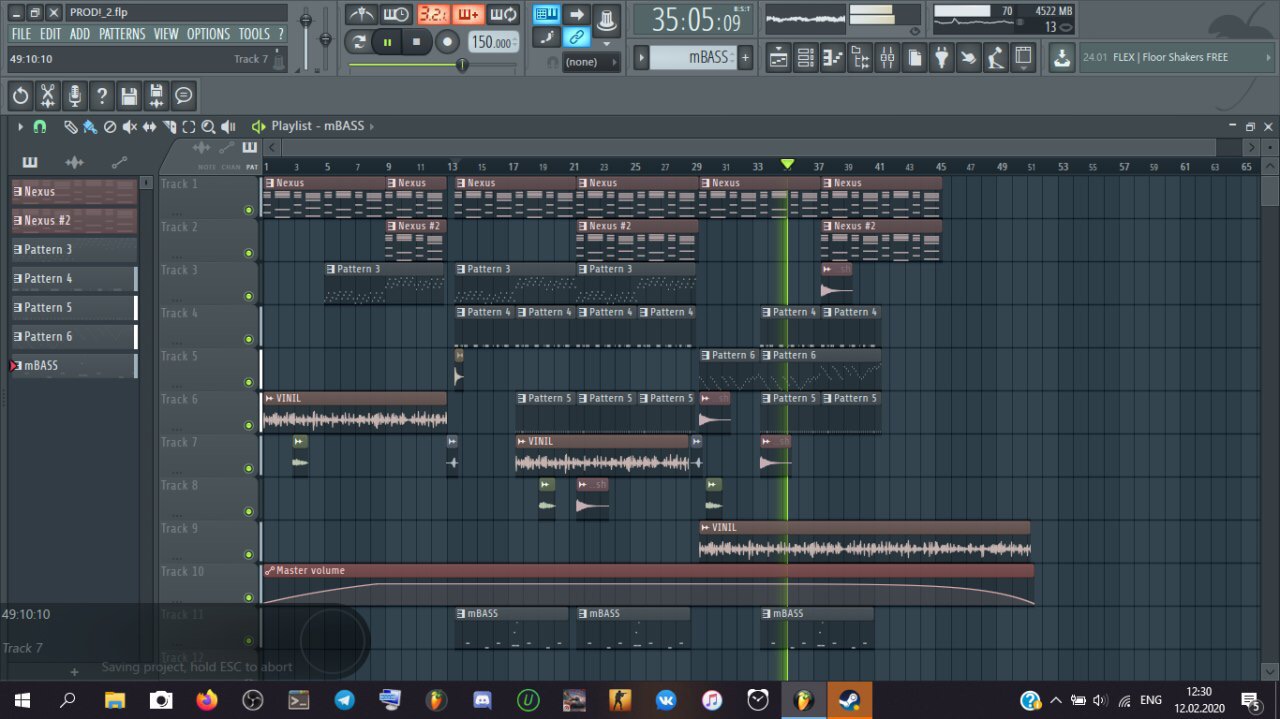The image size is (1280, 719).
Task: Click the Render audio file icon
Action: [x=156, y=96]
